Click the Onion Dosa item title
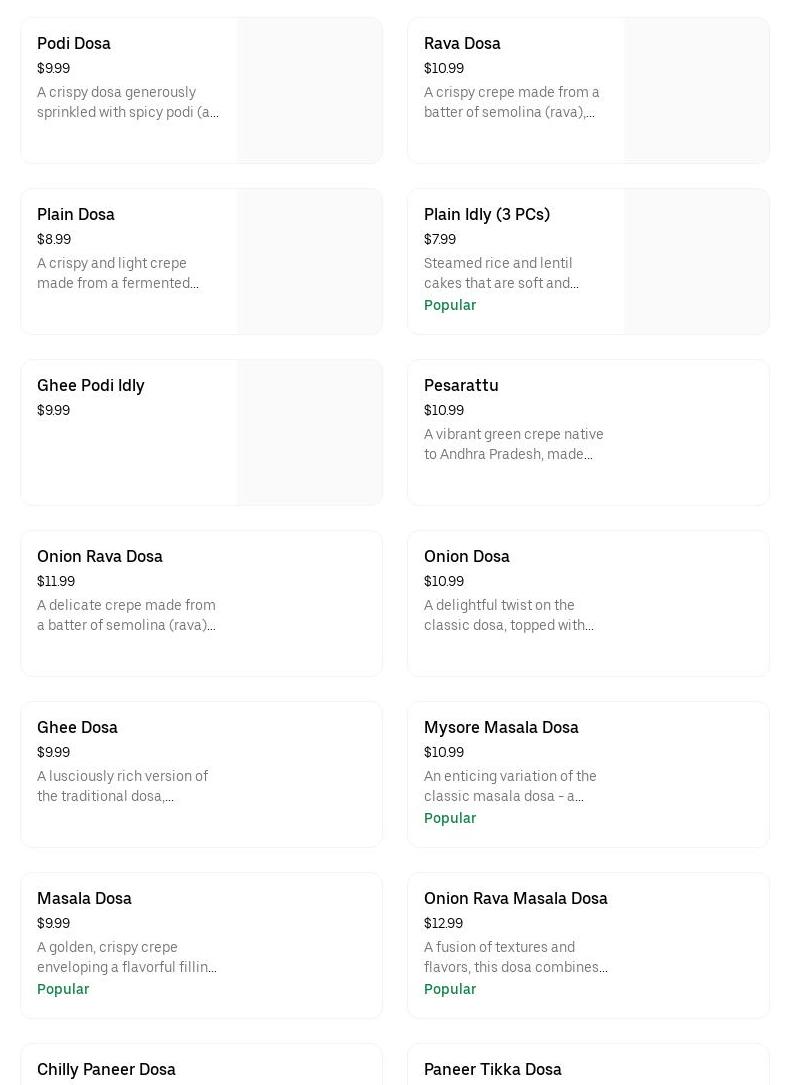The height and width of the screenshot is (1085, 804). tap(467, 556)
